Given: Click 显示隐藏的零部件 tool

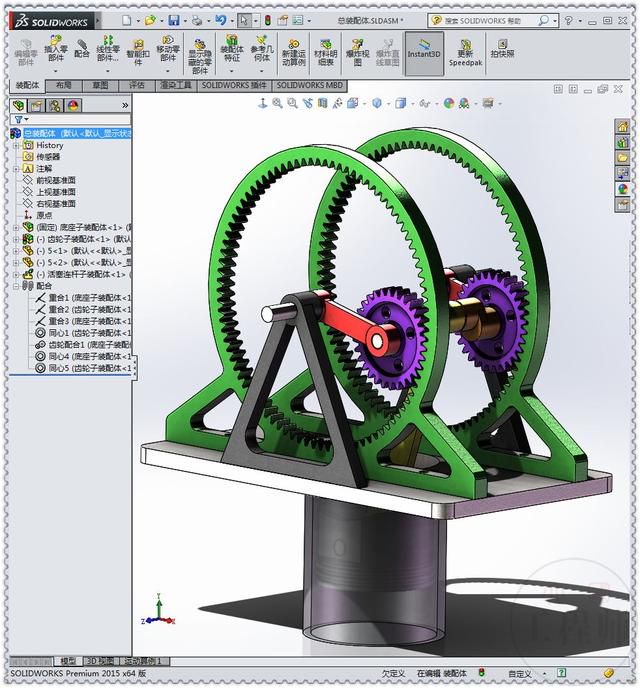Looking at the screenshot, I should coord(200,56).
